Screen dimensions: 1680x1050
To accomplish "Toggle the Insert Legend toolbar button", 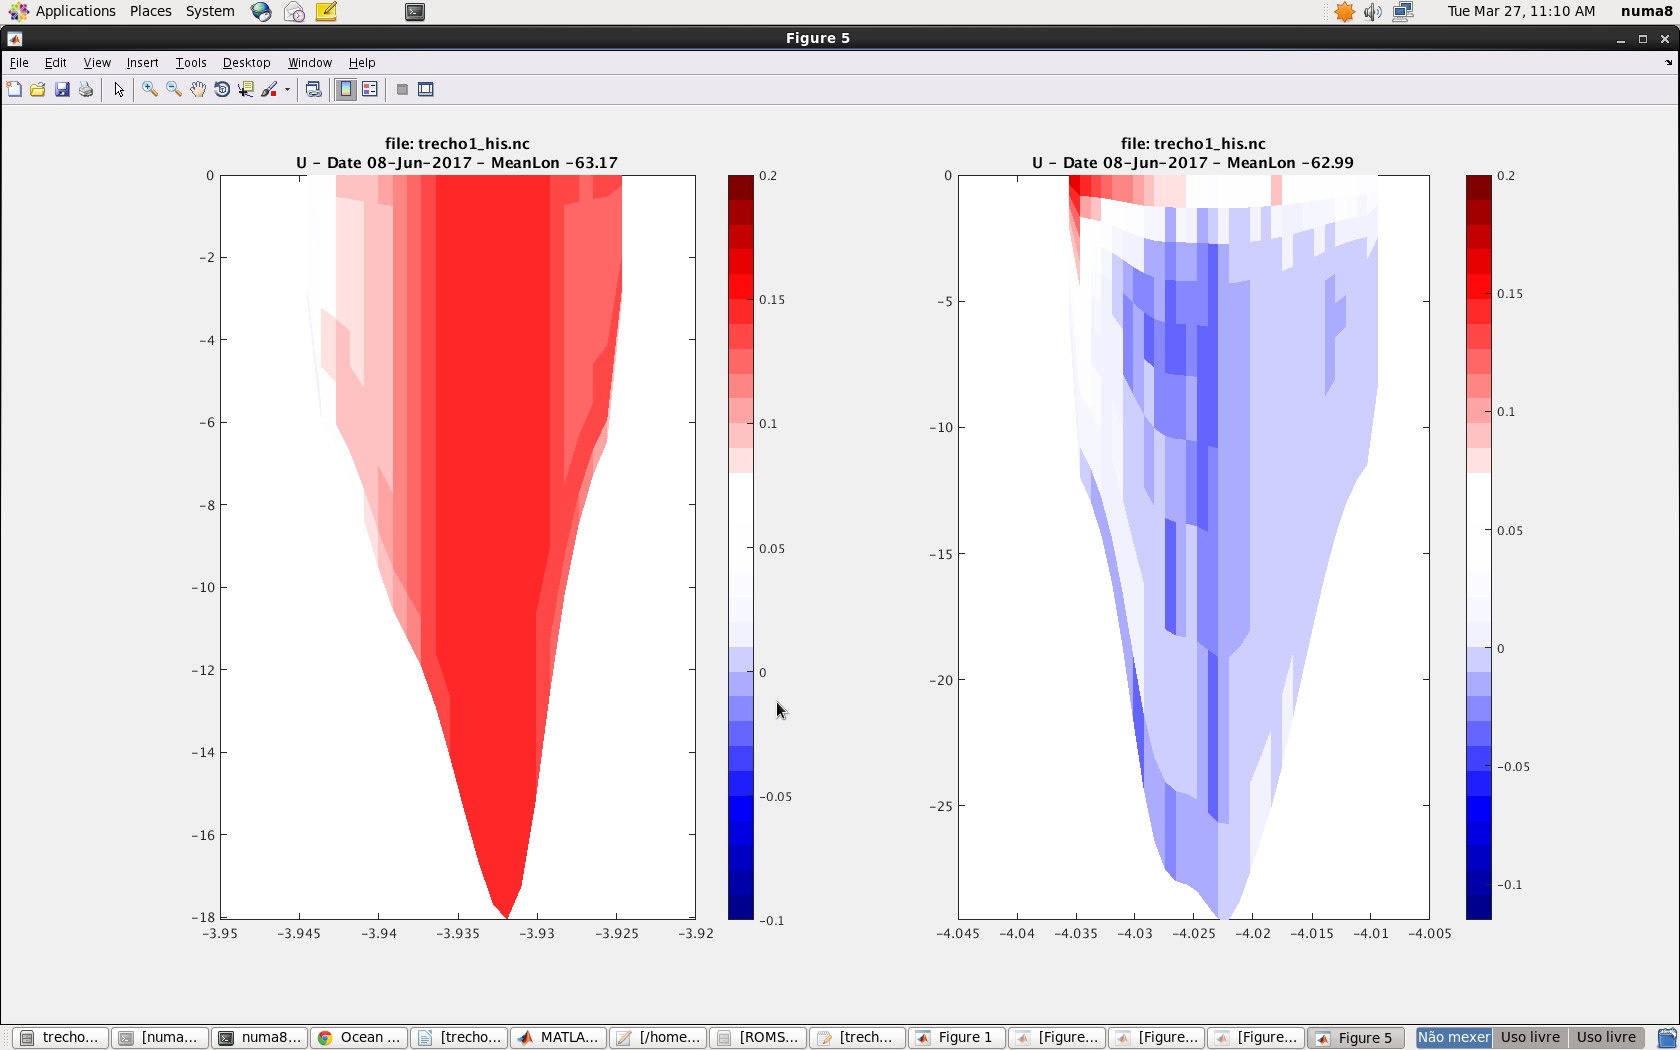I will (370, 90).
